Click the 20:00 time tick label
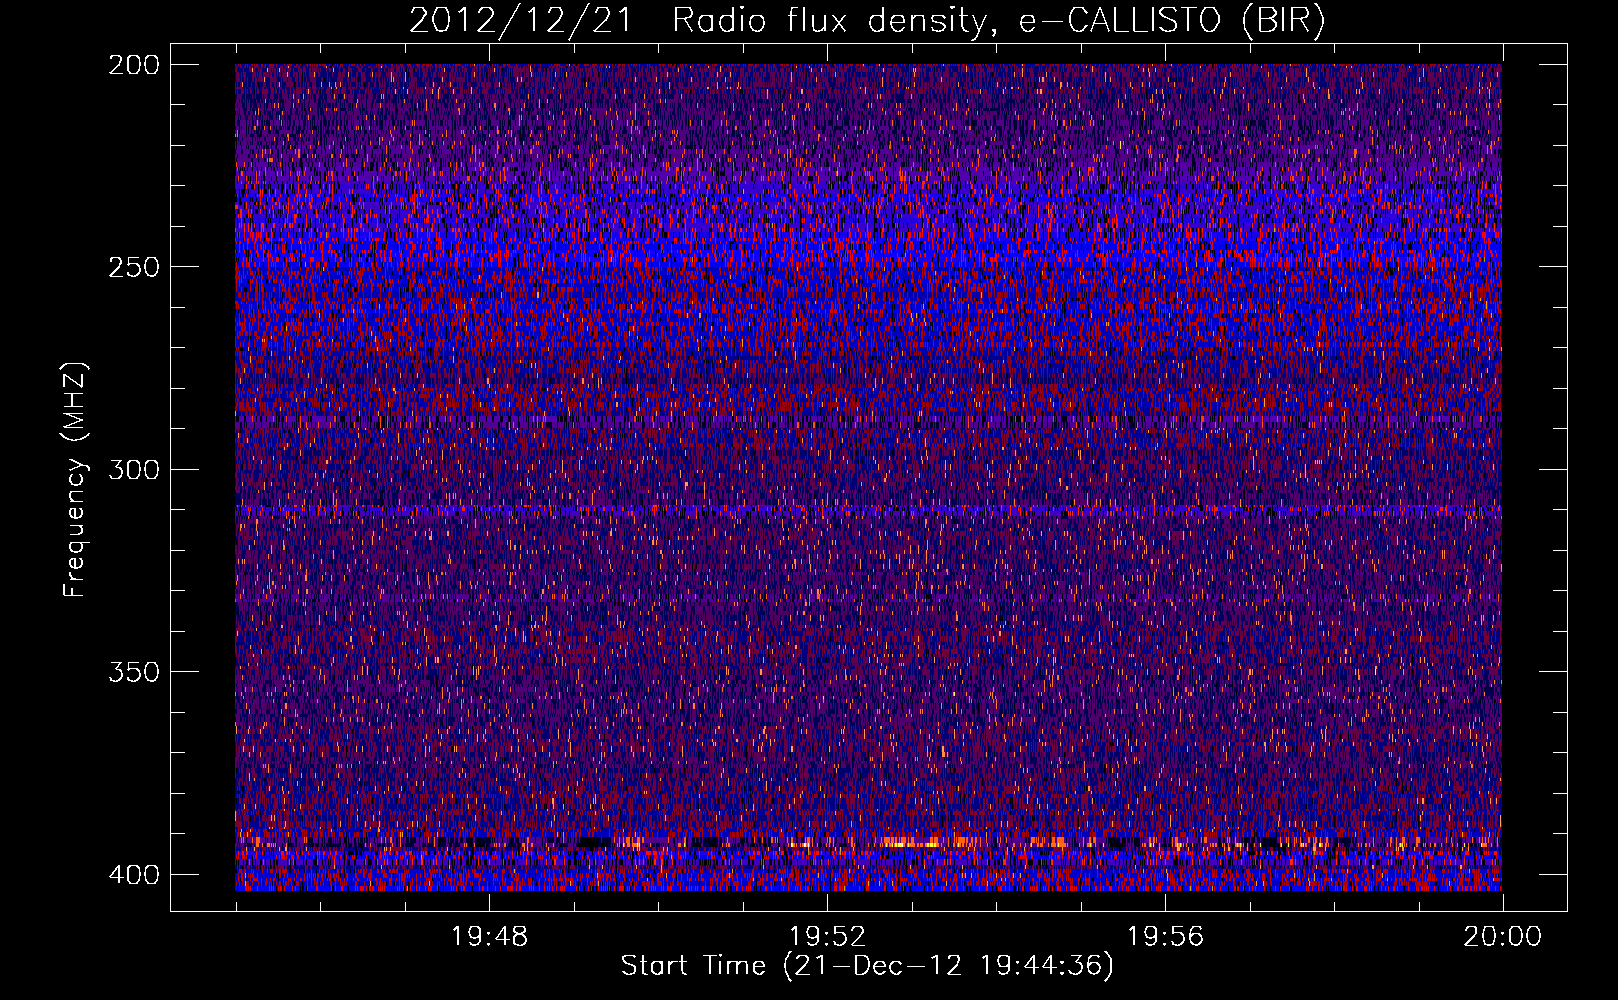 point(1503,937)
